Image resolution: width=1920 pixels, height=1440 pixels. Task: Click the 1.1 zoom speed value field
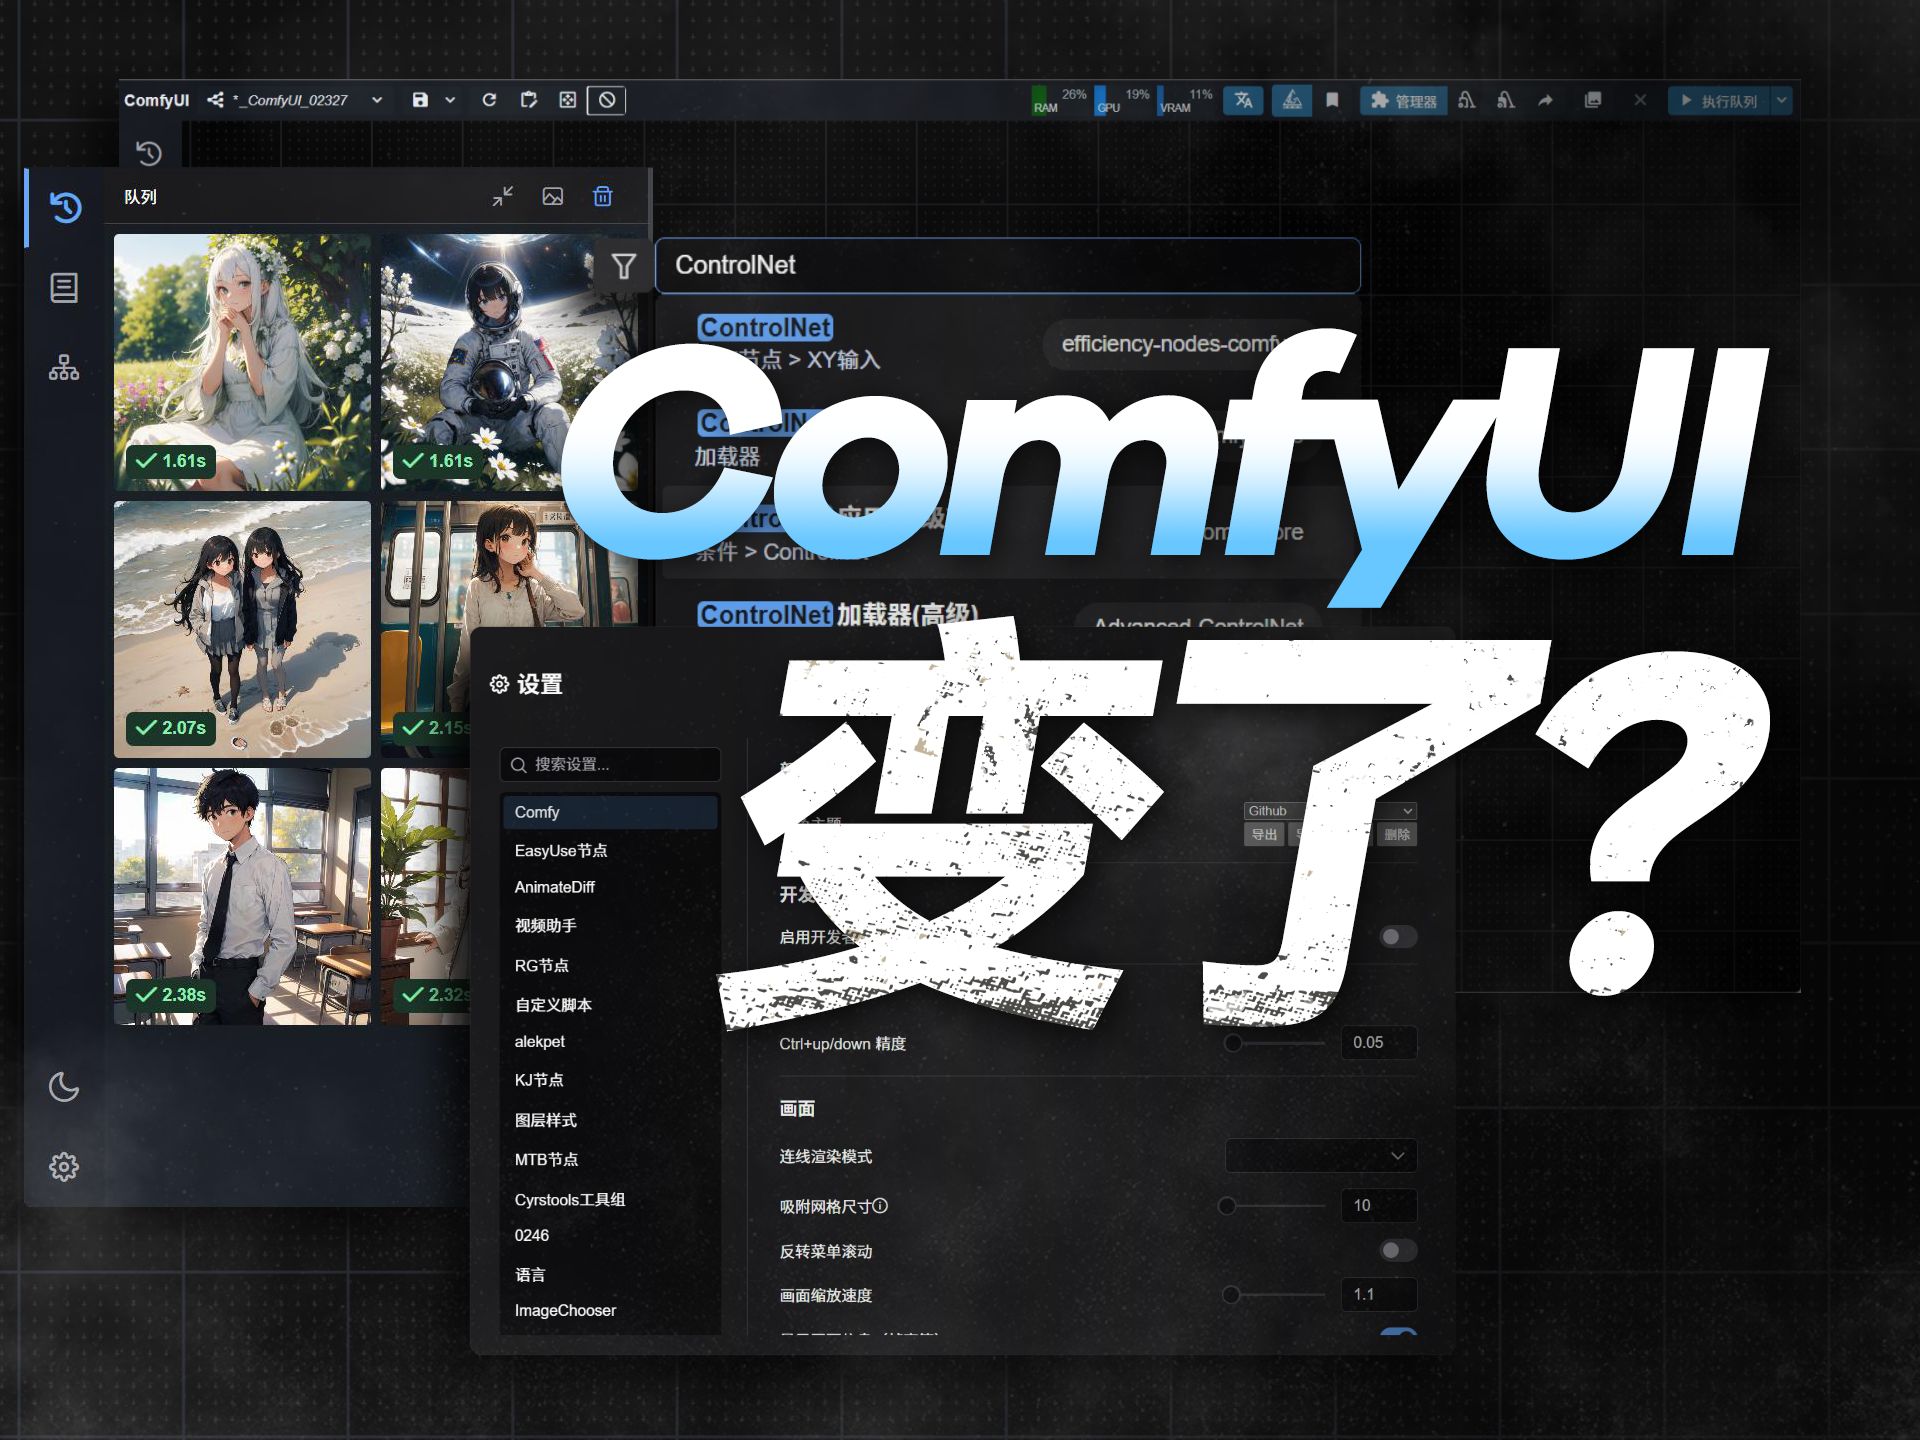[1379, 1294]
